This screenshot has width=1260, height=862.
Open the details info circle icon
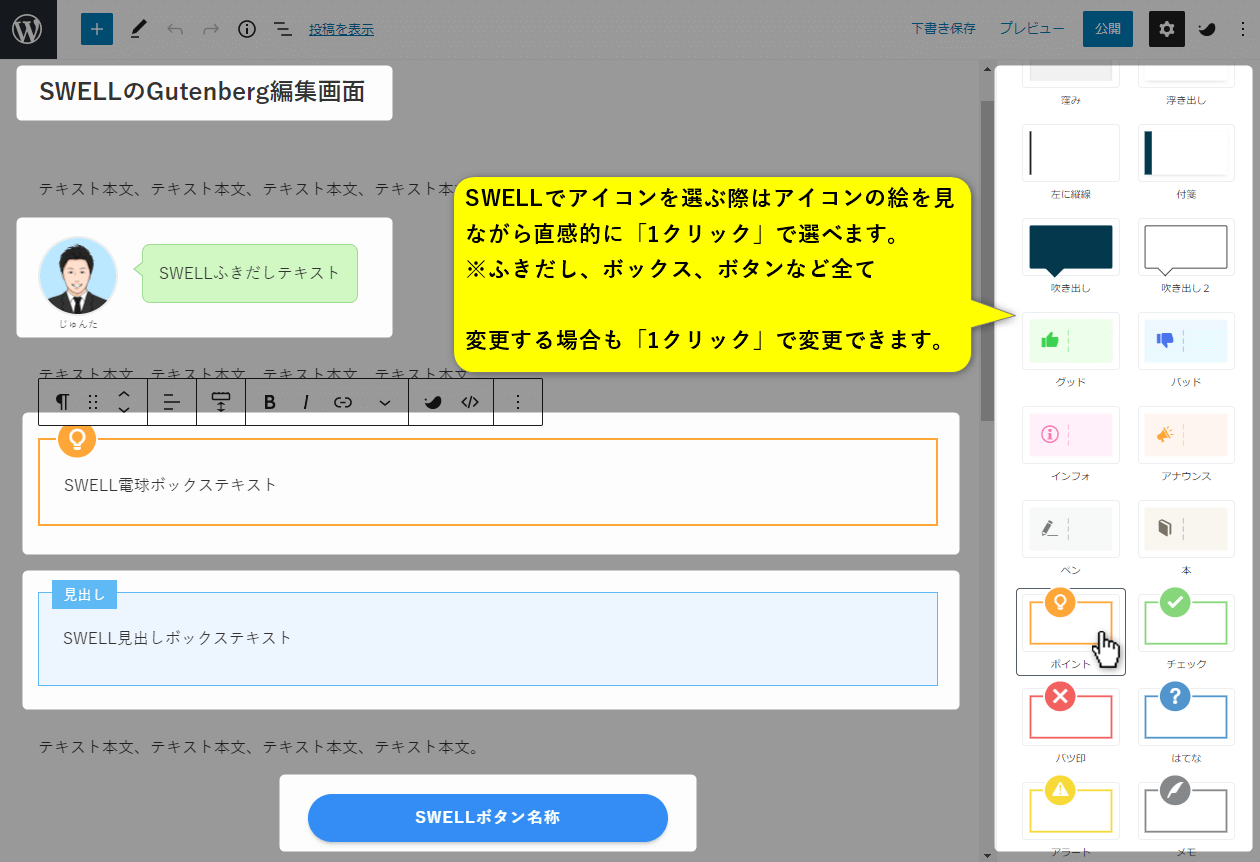tap(247, 29)
